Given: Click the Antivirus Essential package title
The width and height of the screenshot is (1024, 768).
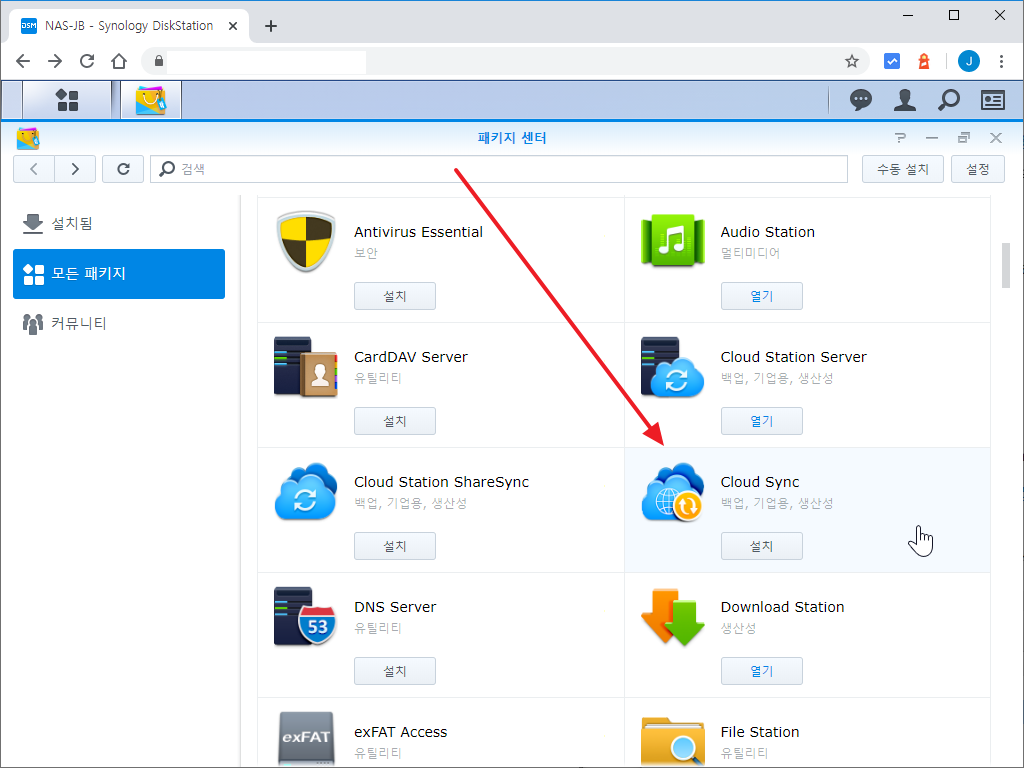Looking at the screenshot, I should [x=419, y=232].
